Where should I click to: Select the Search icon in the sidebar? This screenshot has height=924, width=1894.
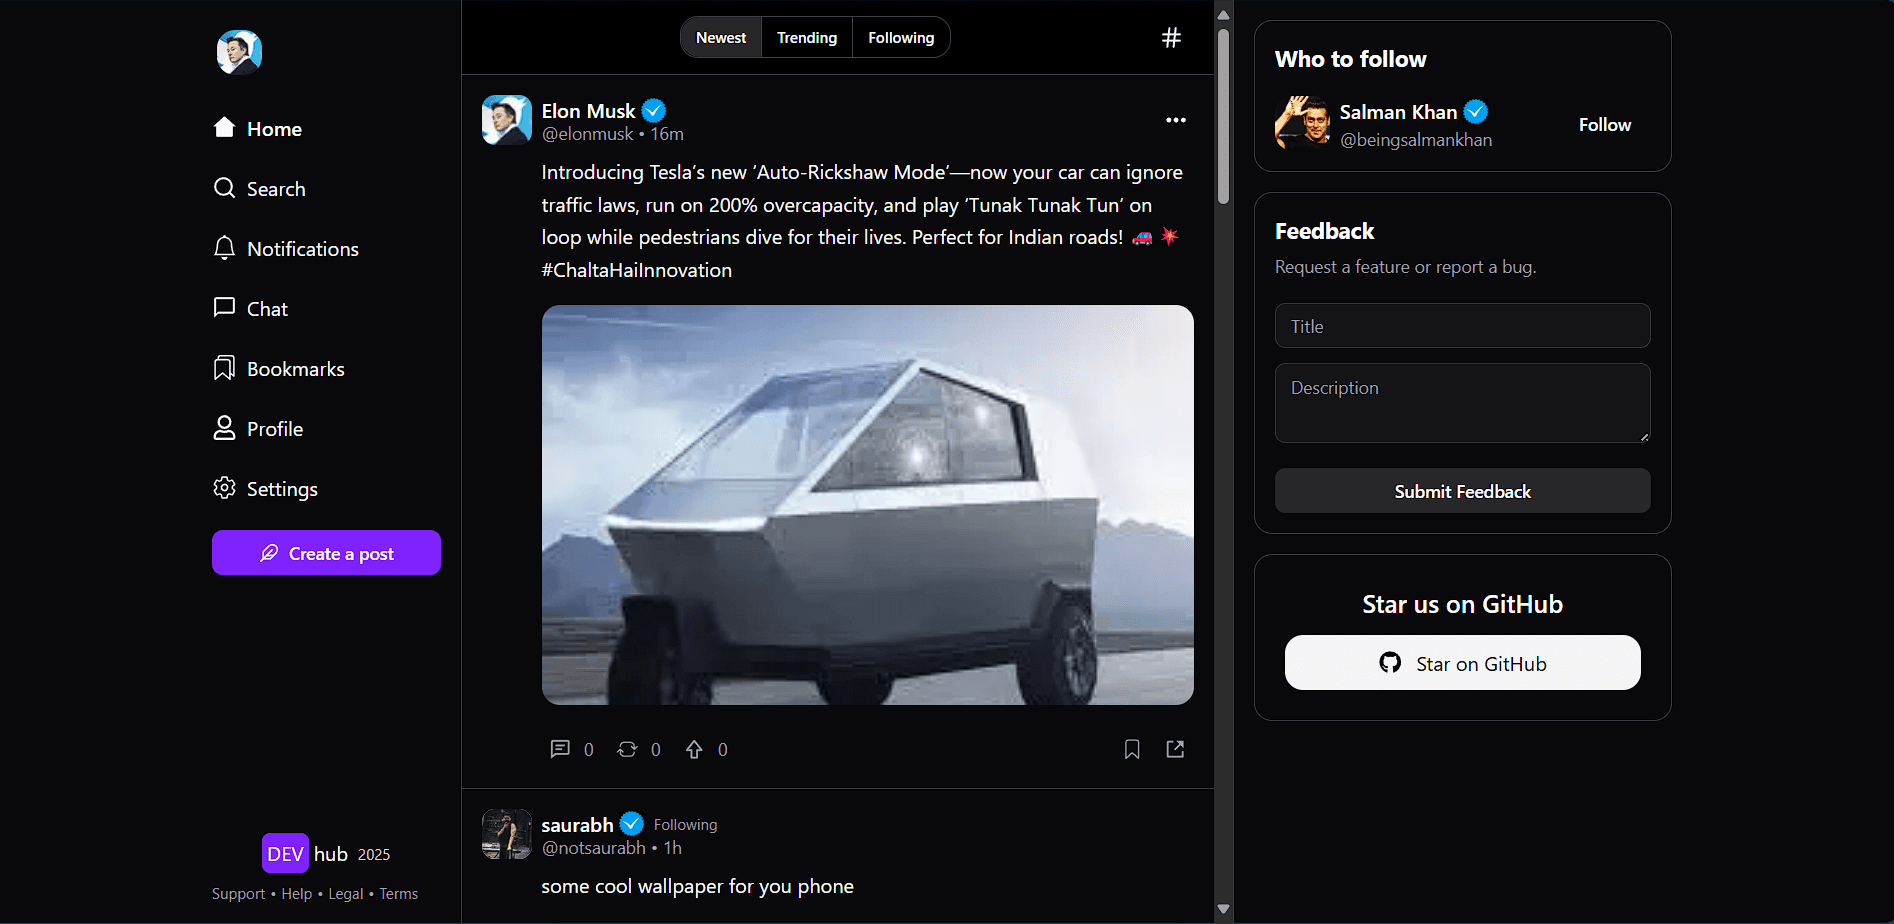274,188
